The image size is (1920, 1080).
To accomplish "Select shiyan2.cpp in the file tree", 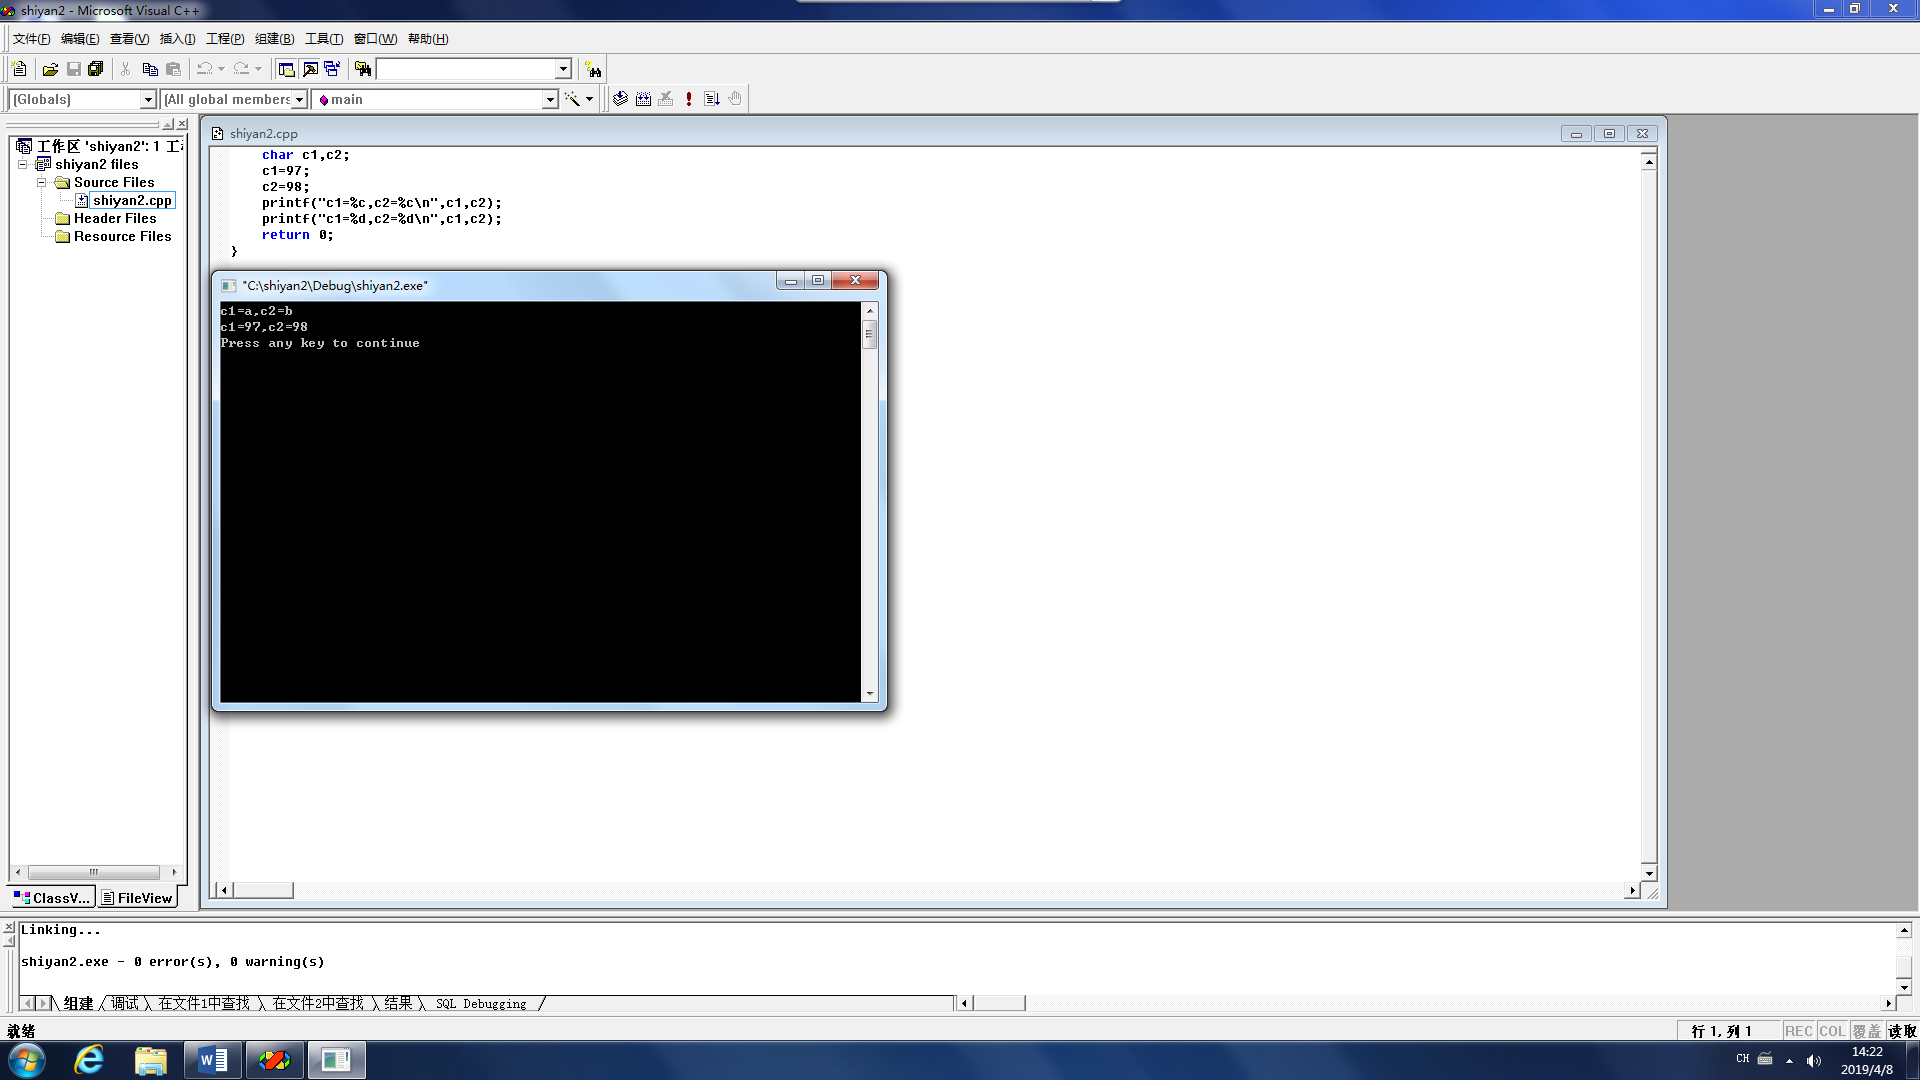I will tap(132, 200).
